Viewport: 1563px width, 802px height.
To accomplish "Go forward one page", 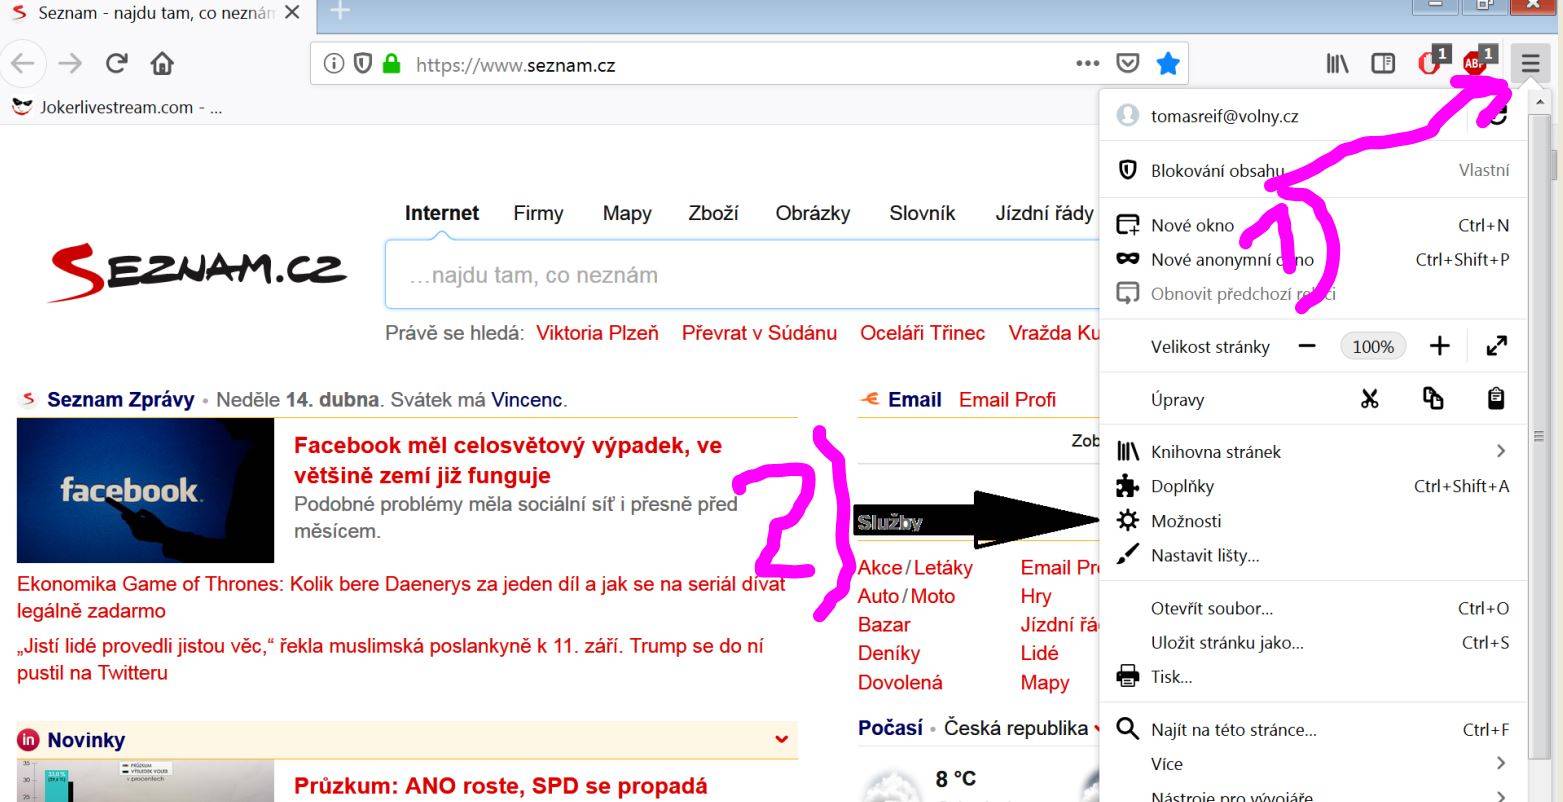I will 69,64.
